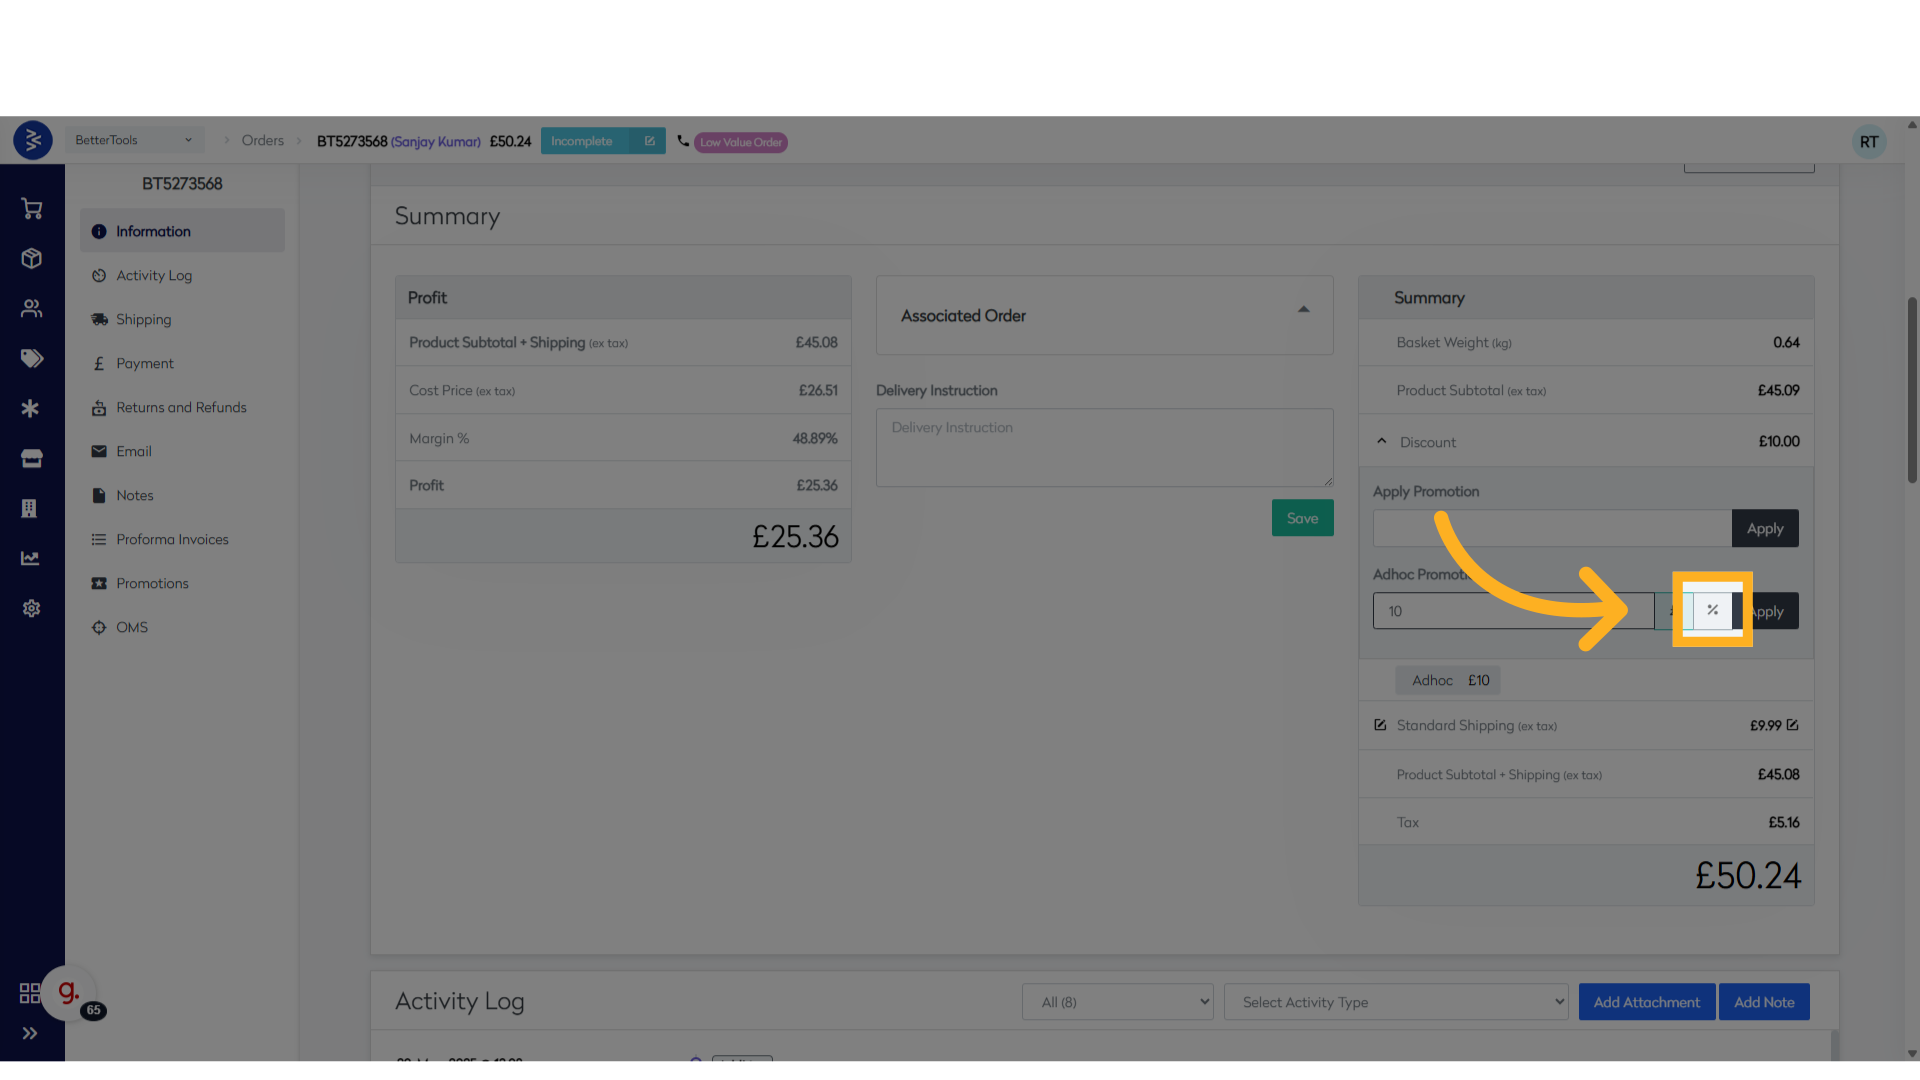
Task: Go to Returns and Refunds section
Action: tap(181, 407)
